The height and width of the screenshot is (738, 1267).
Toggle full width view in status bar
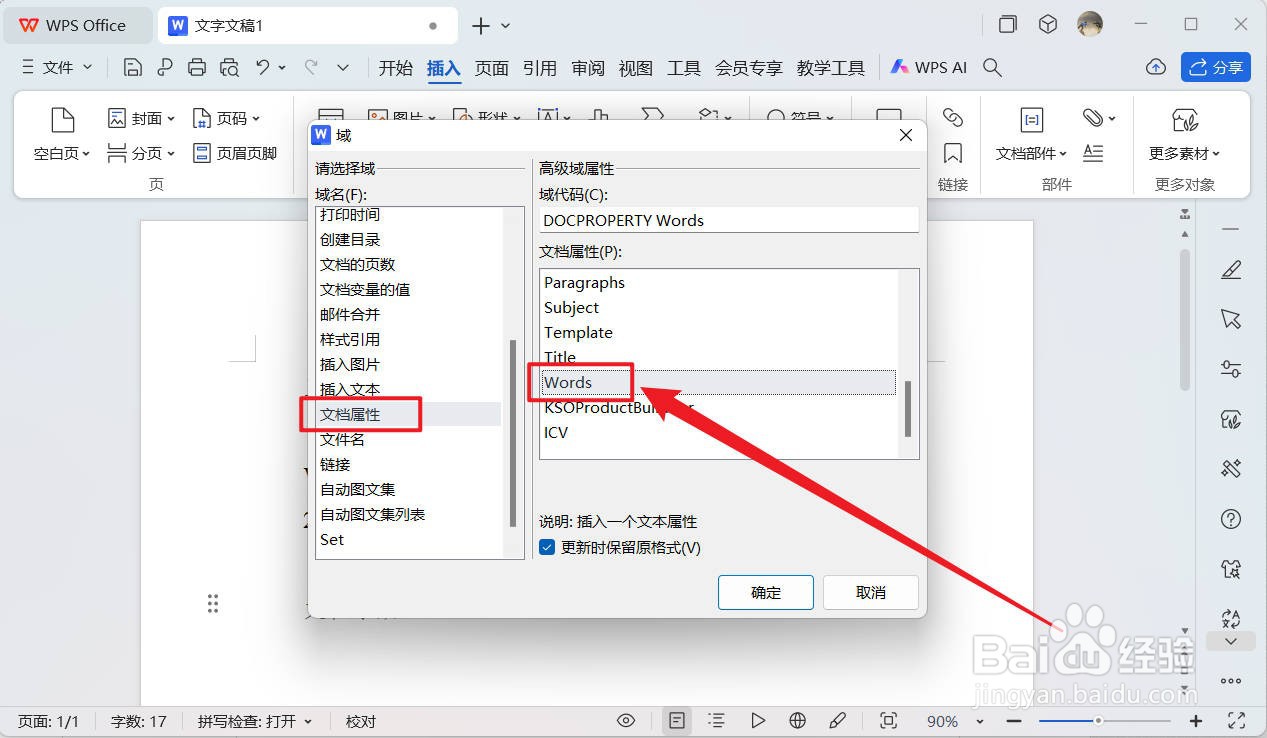coord(888,720)
